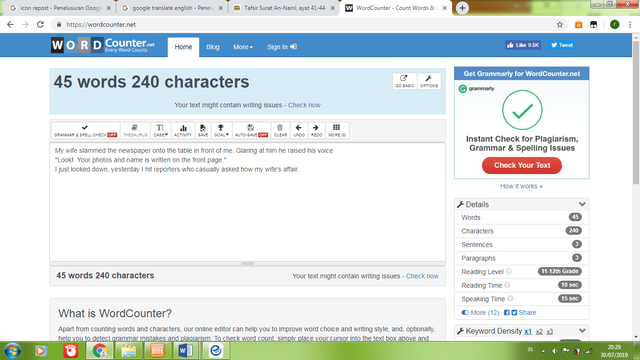Open the Windows Start menu

[12, 351]
